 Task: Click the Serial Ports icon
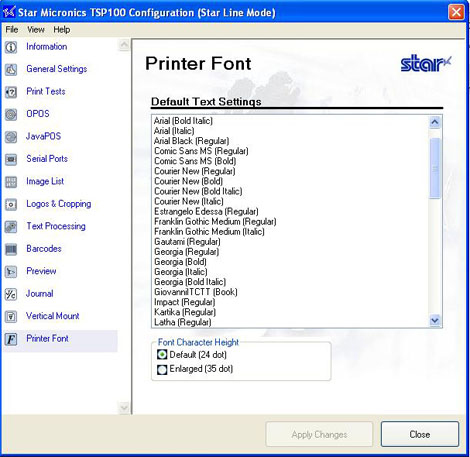click(x=11, y=159)
